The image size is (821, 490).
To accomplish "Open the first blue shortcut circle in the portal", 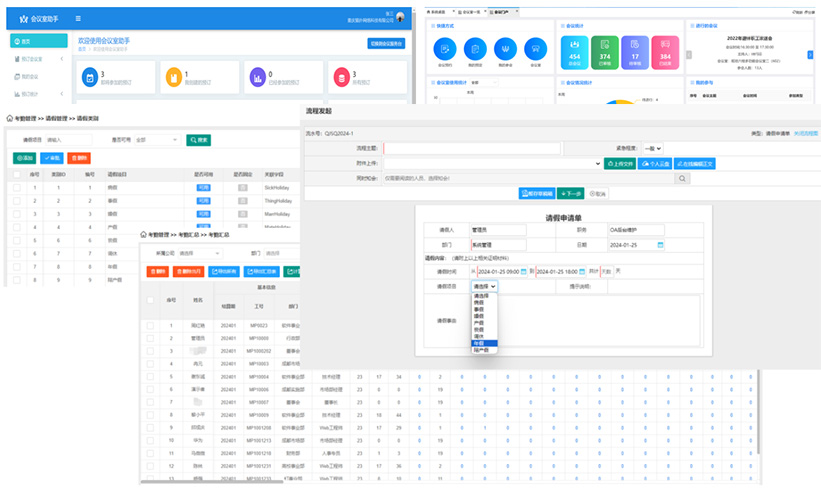I will click(x=445, y=49).
